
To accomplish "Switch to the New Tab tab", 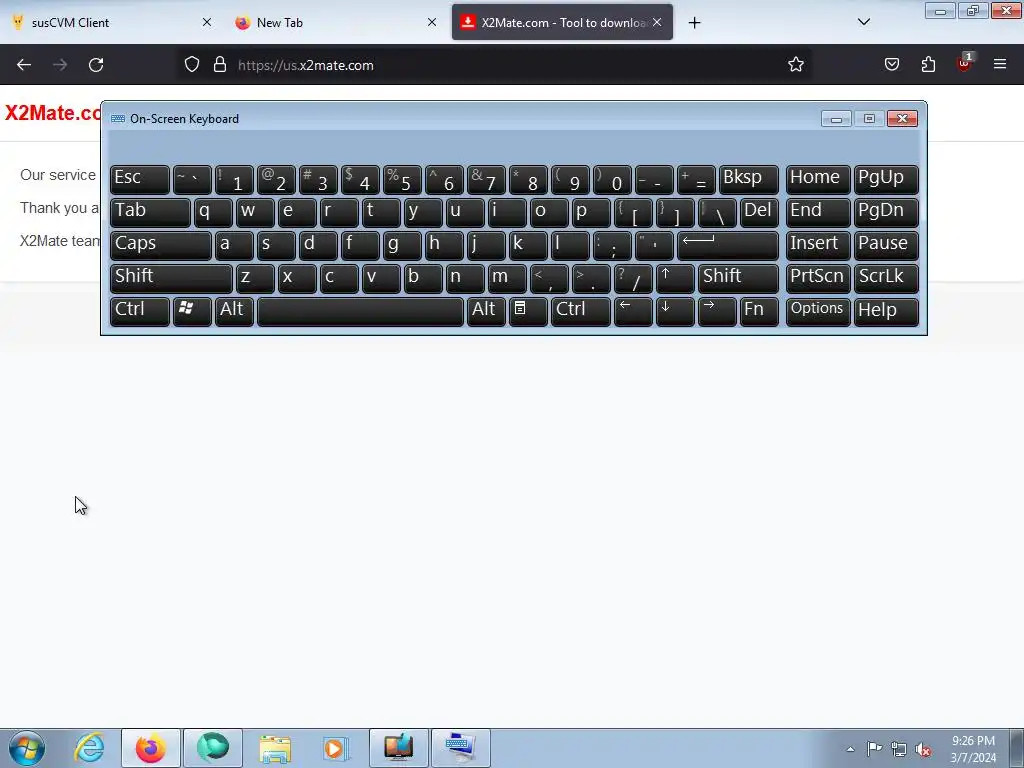I will coord(336,22).
